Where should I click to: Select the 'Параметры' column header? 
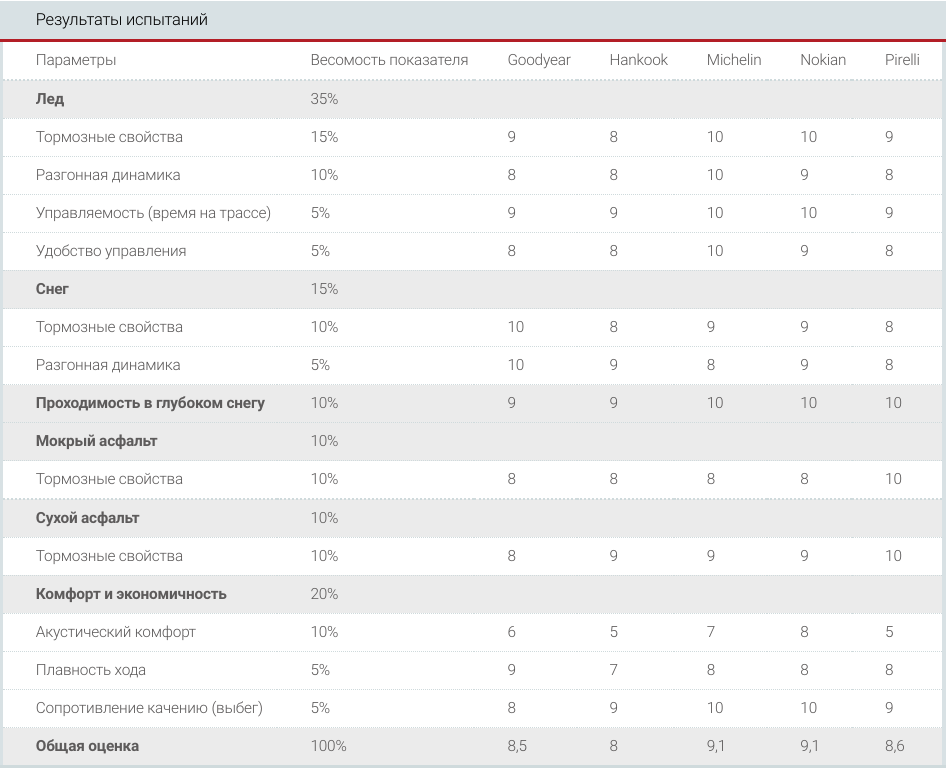coord(75,60)
